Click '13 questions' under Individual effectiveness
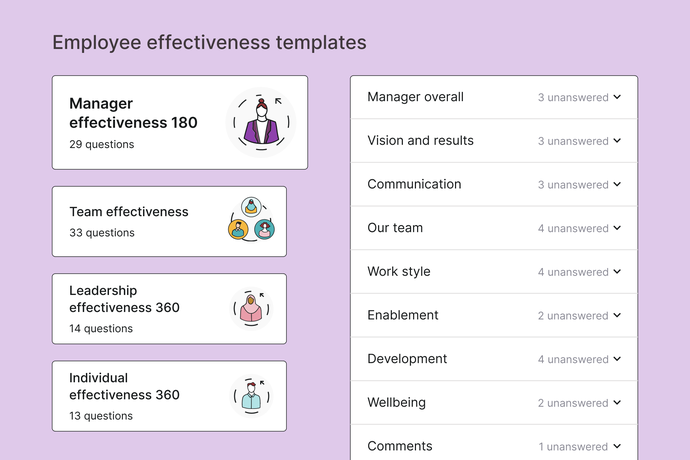The width and height of the screenshot is (690, 460). pyautogui.click(x=101, y=416)
